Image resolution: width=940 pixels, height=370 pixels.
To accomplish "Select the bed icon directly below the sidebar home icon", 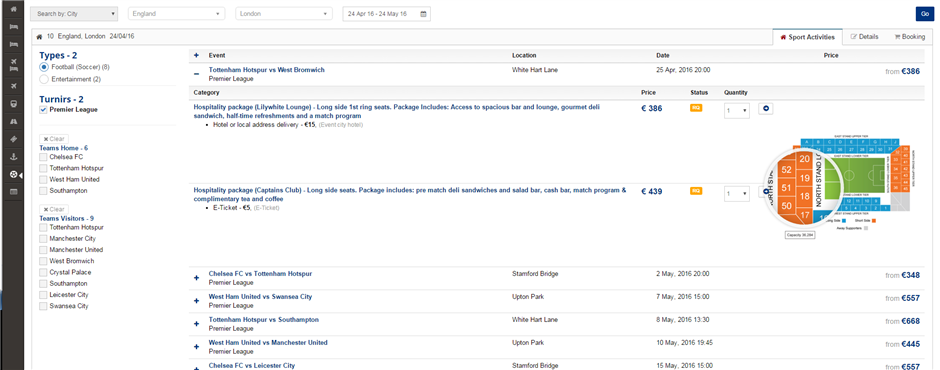I will click(14, 27).
